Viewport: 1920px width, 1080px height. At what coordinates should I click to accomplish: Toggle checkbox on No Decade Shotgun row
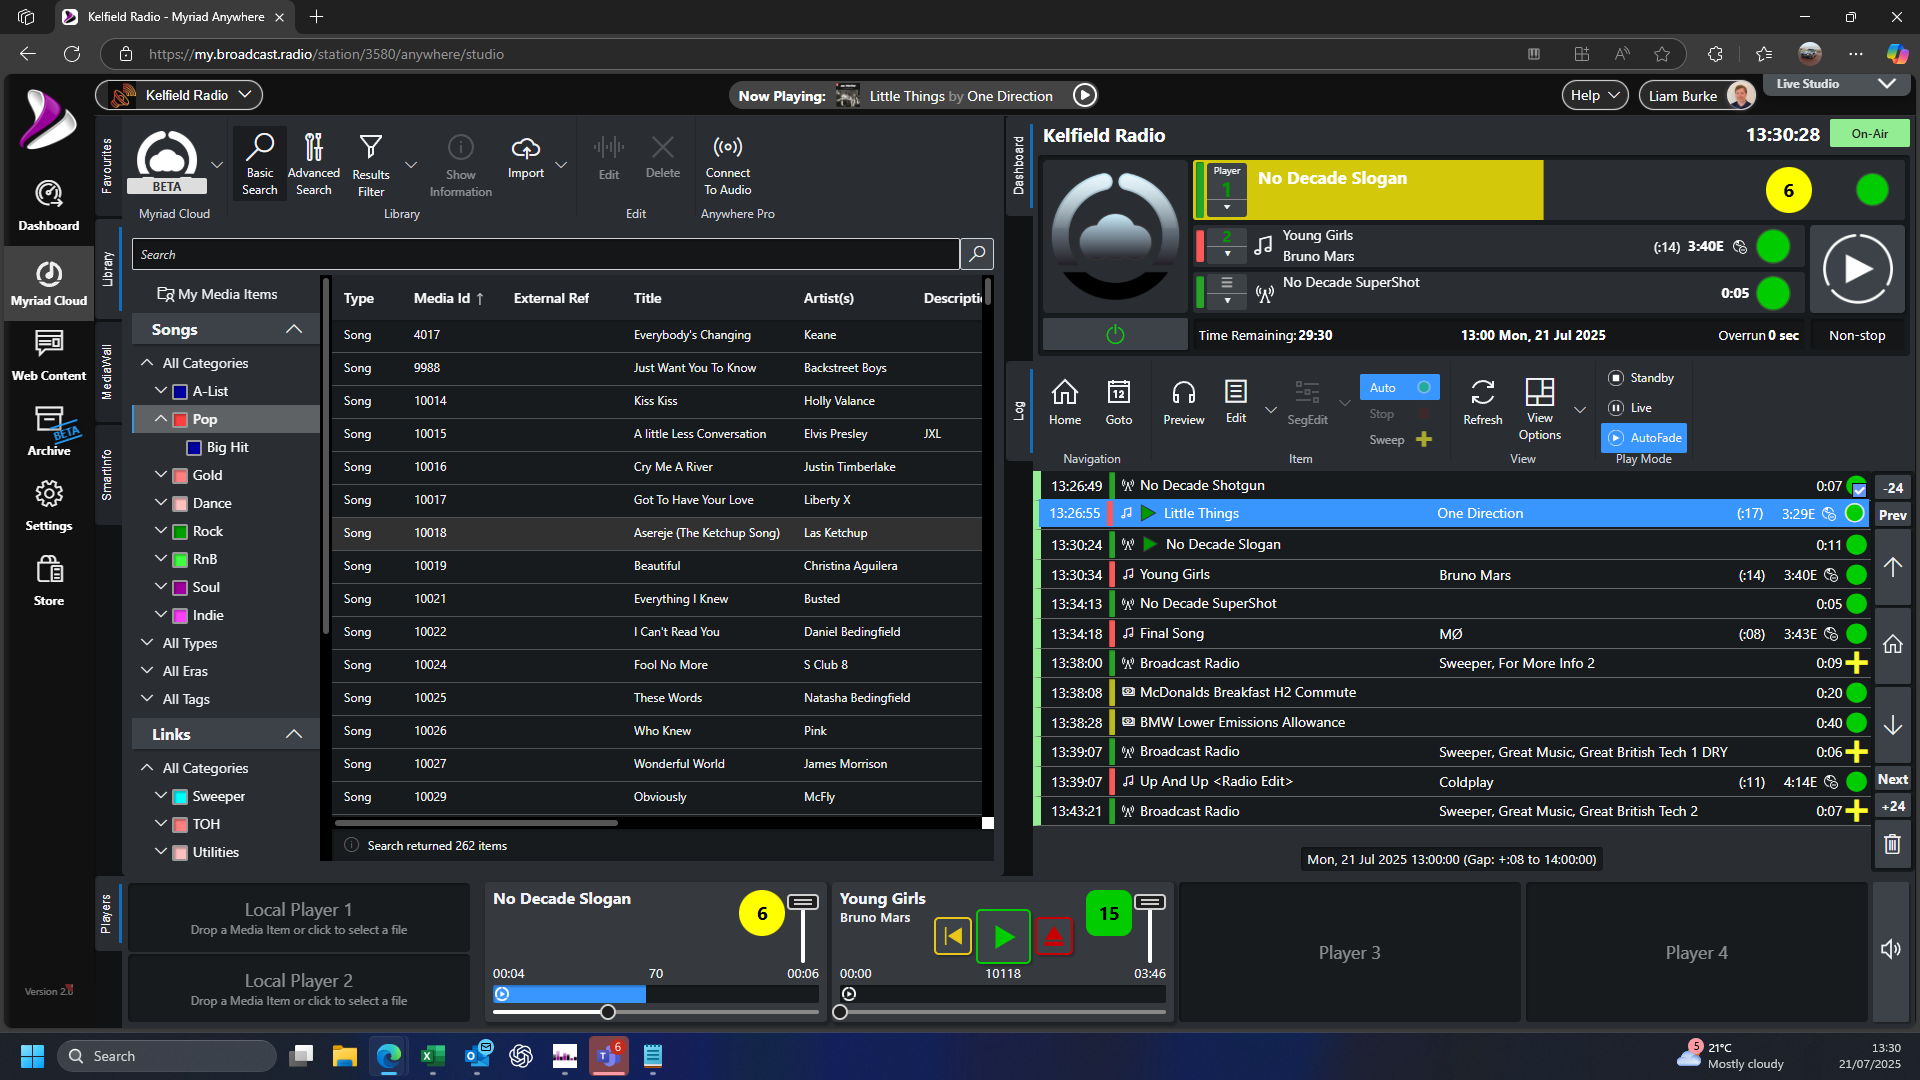click(x=1859, y=490)
